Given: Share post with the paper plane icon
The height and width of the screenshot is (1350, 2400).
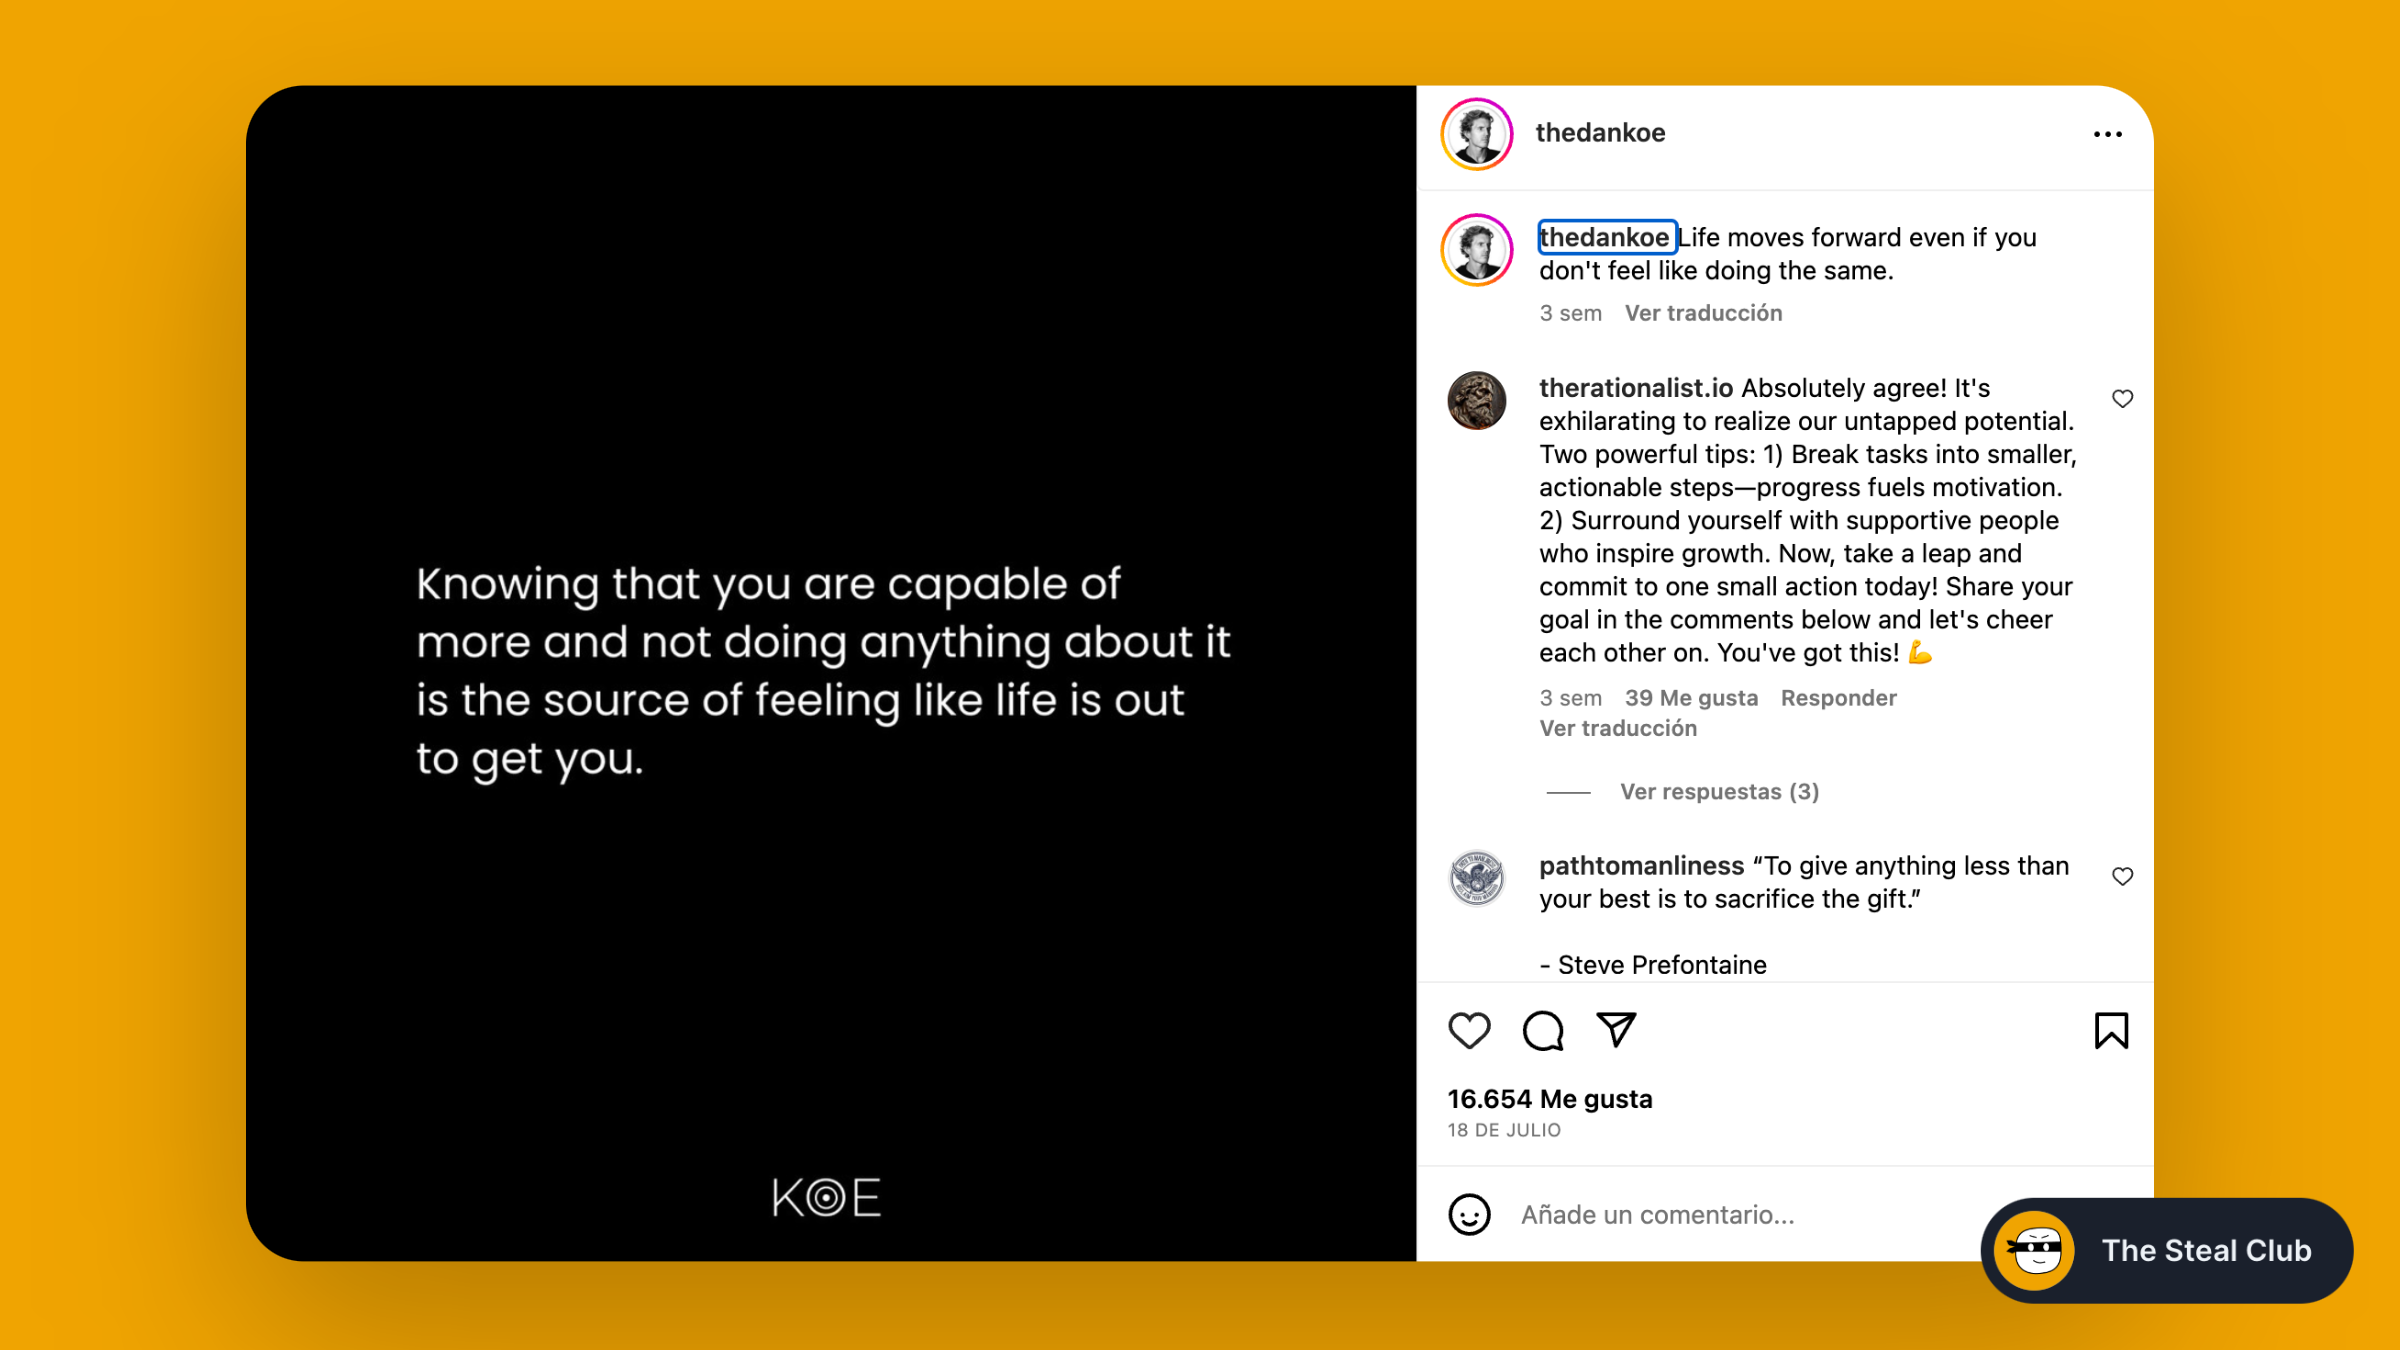Looking at the screenshot, I should point(1616,1030).
